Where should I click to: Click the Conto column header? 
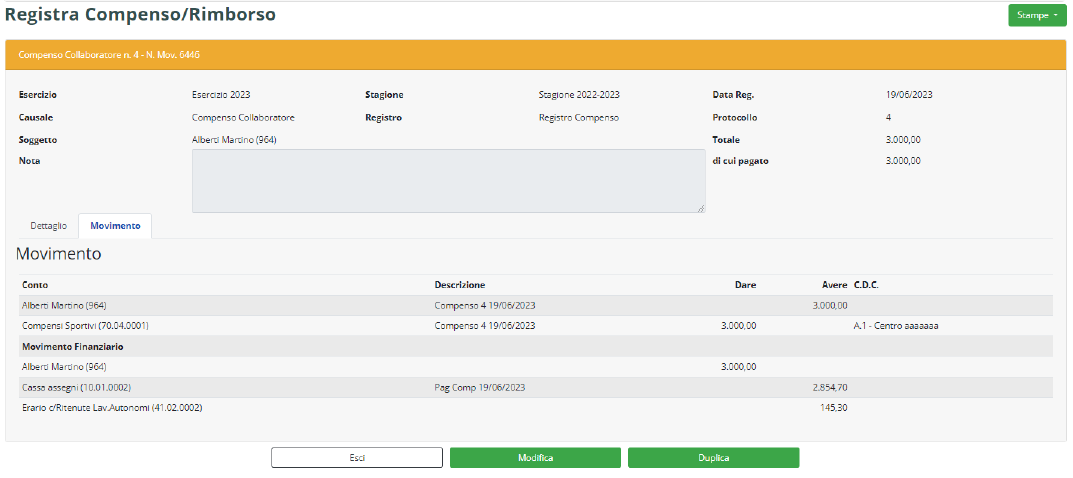(x=35, y=285)
